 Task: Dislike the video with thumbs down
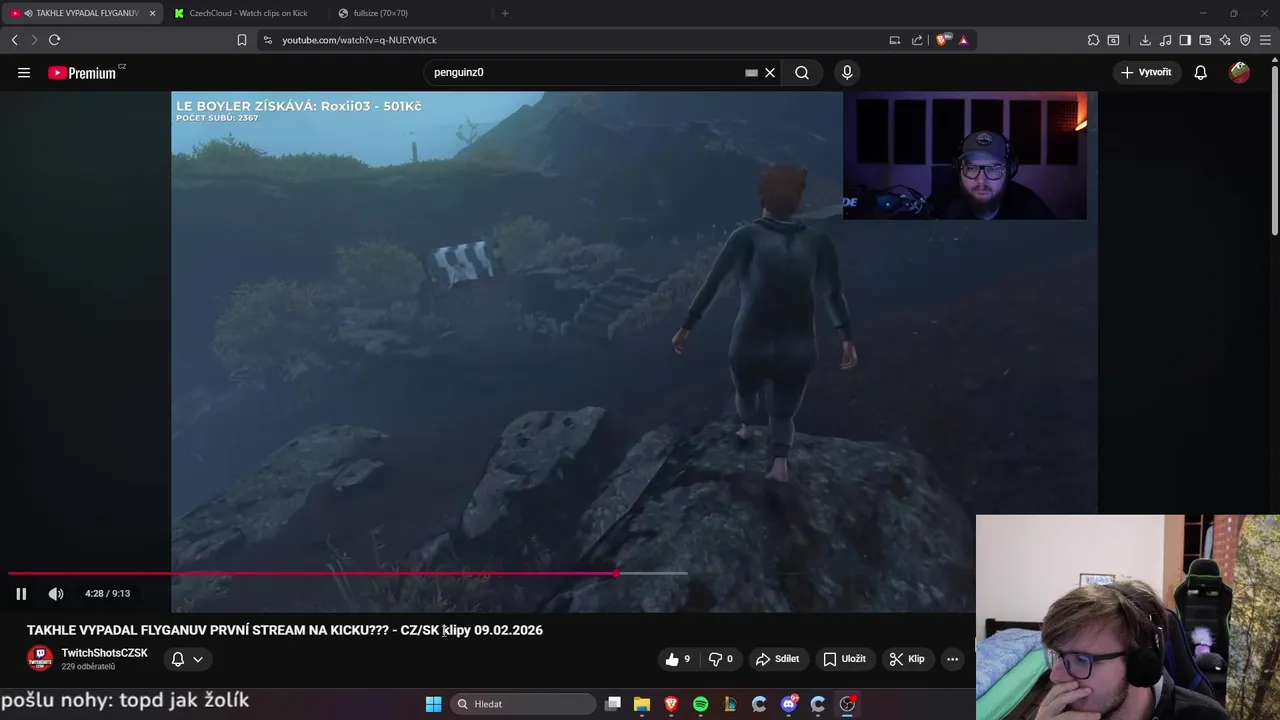point(721,659)
